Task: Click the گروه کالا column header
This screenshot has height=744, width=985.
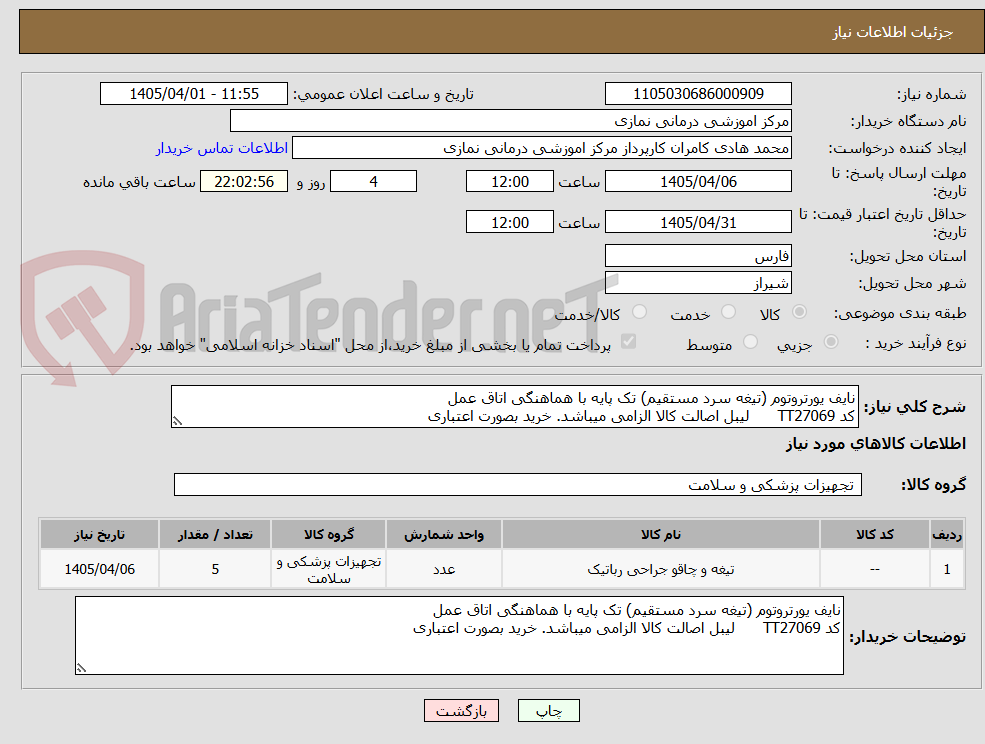Action: 329,534
